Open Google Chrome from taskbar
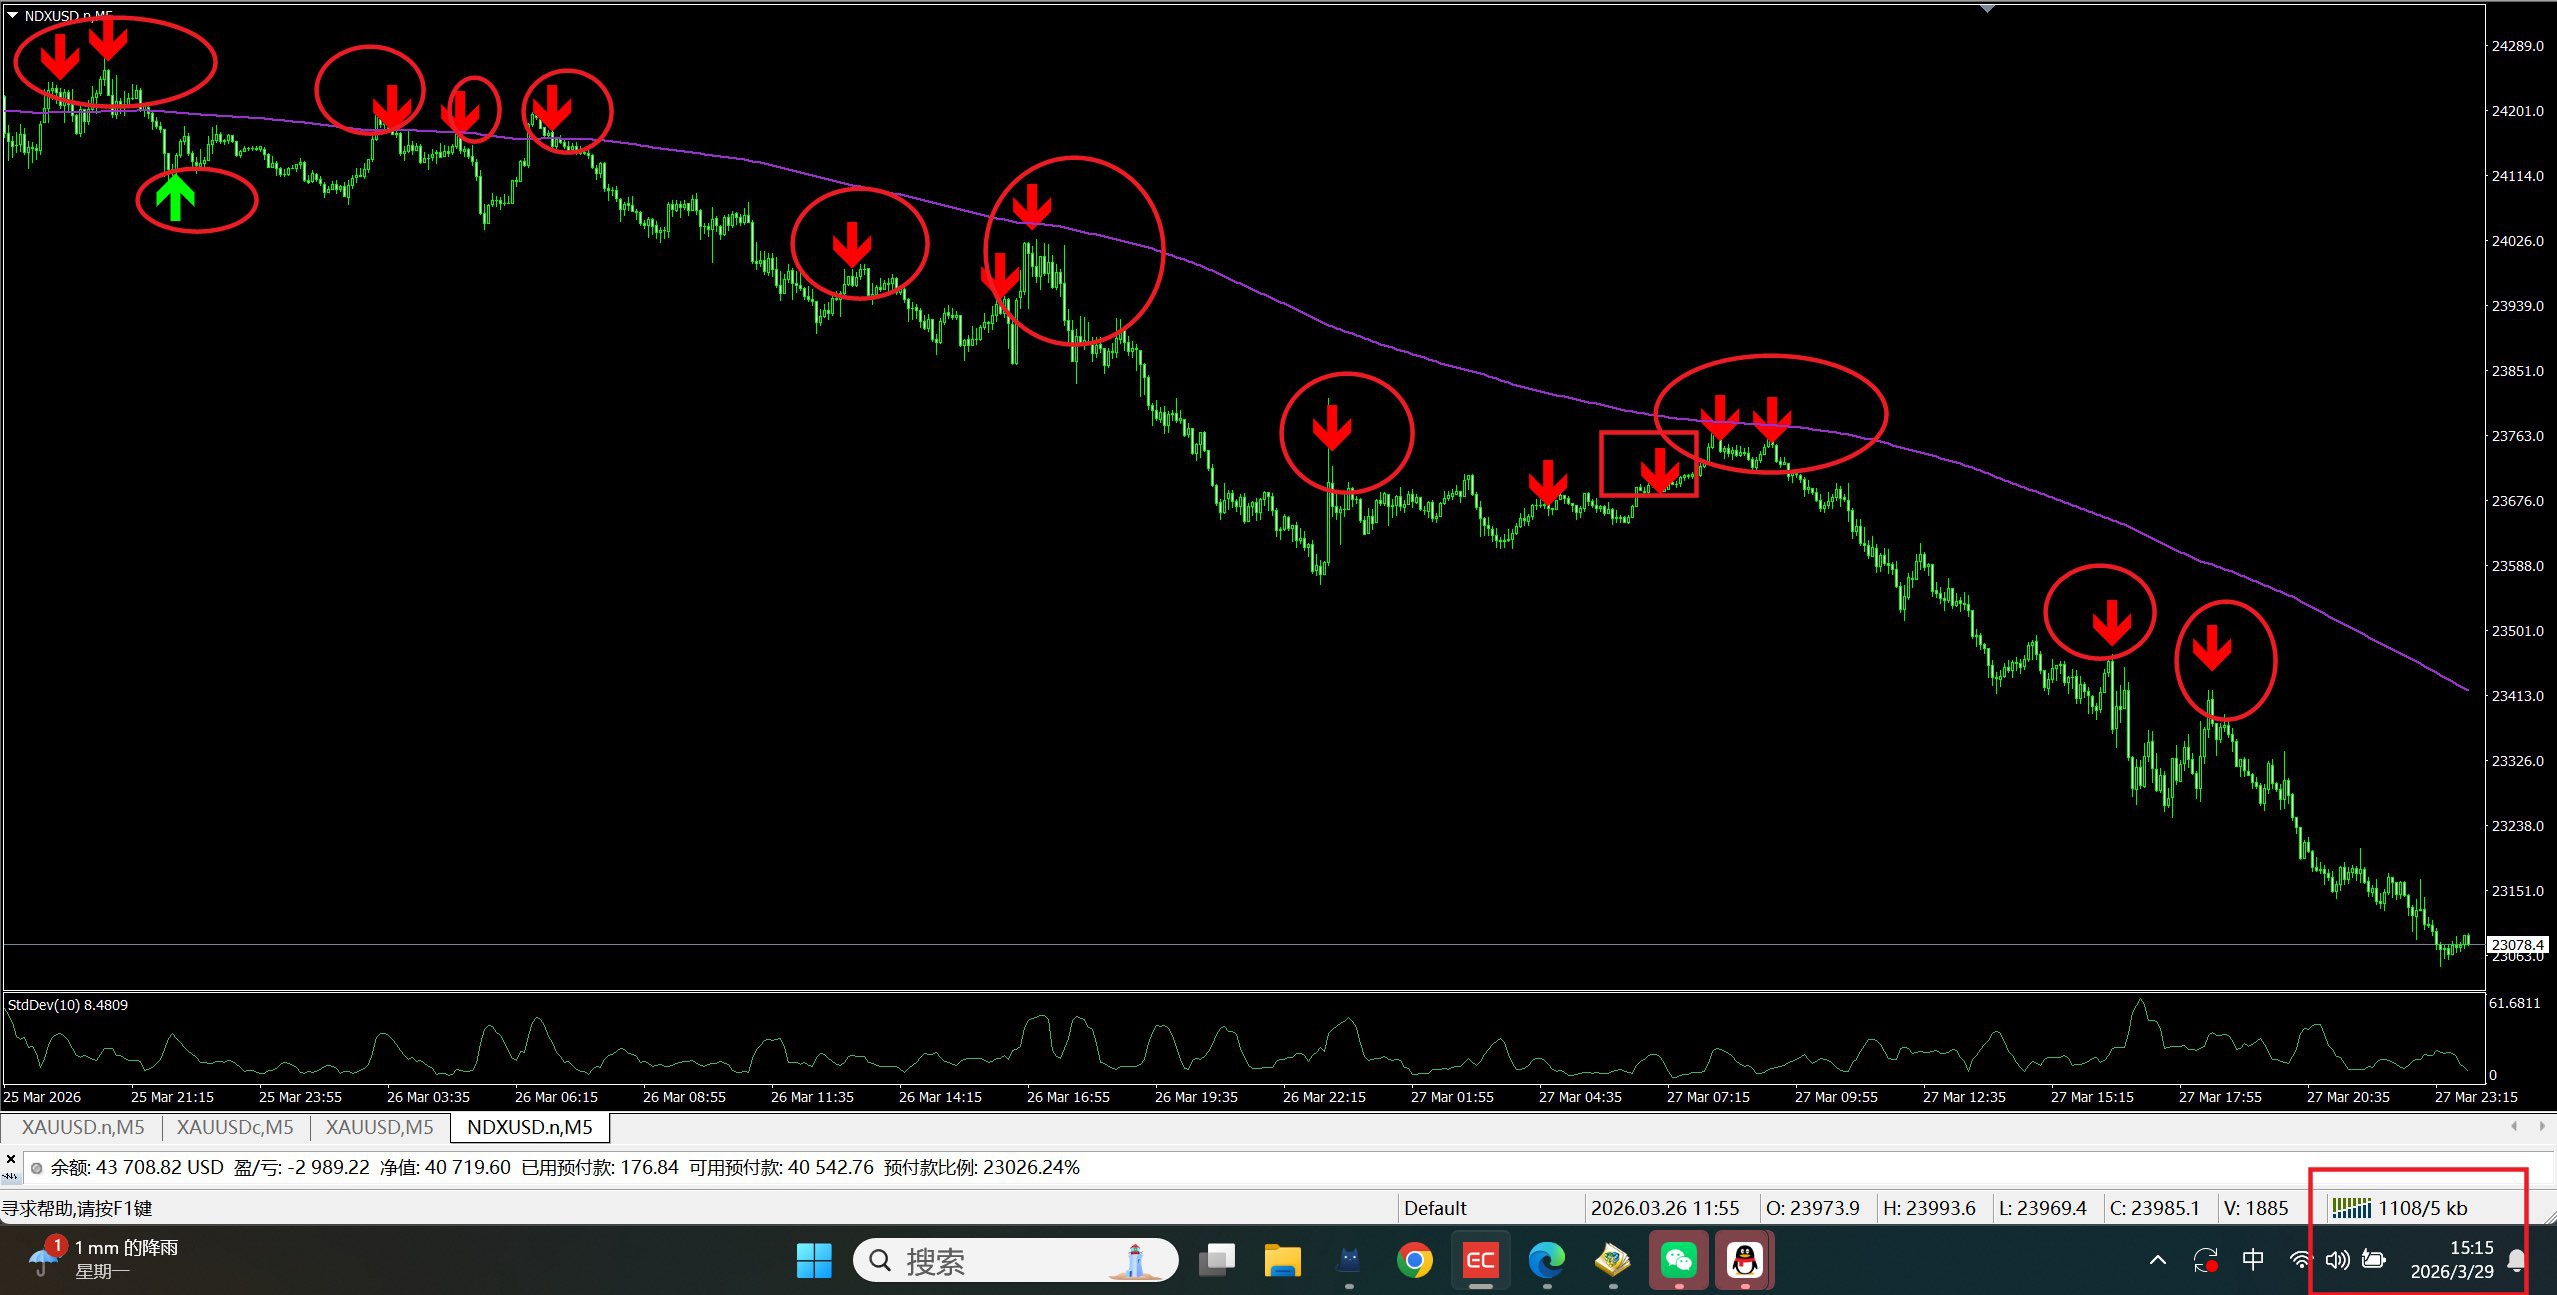 (1414, 1260)
